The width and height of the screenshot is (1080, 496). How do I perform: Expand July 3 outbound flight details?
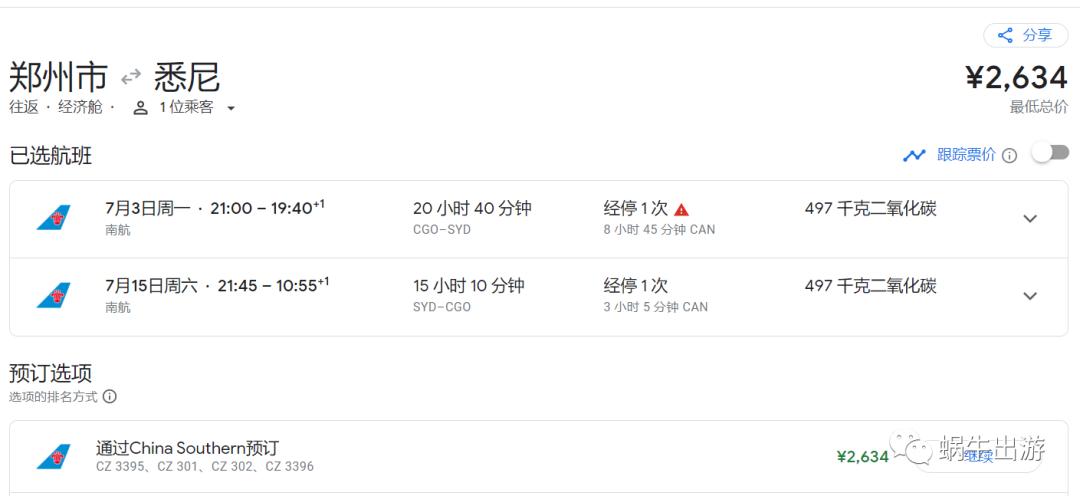point(1030,219)
